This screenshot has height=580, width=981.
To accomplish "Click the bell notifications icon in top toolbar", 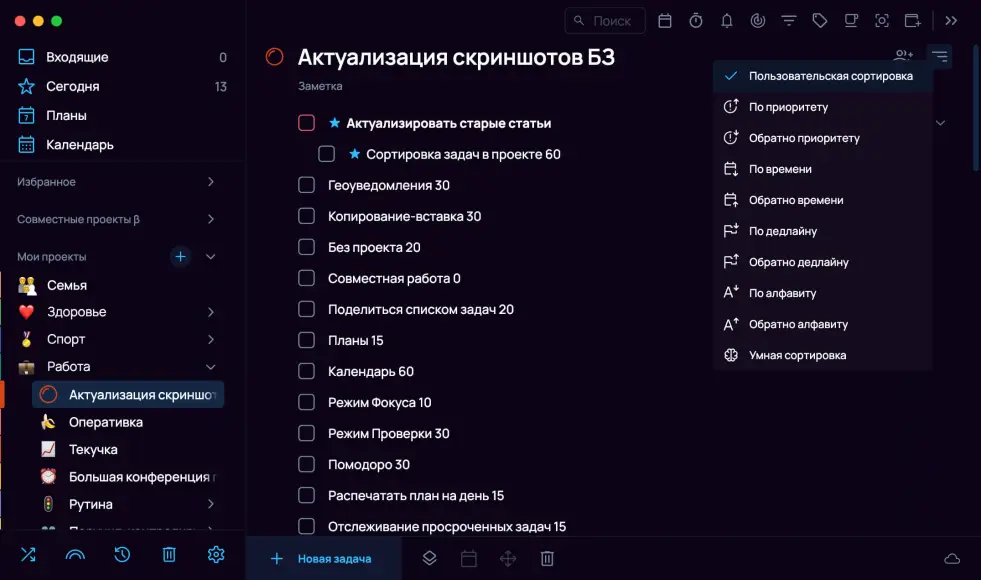I will pos(727,21).
